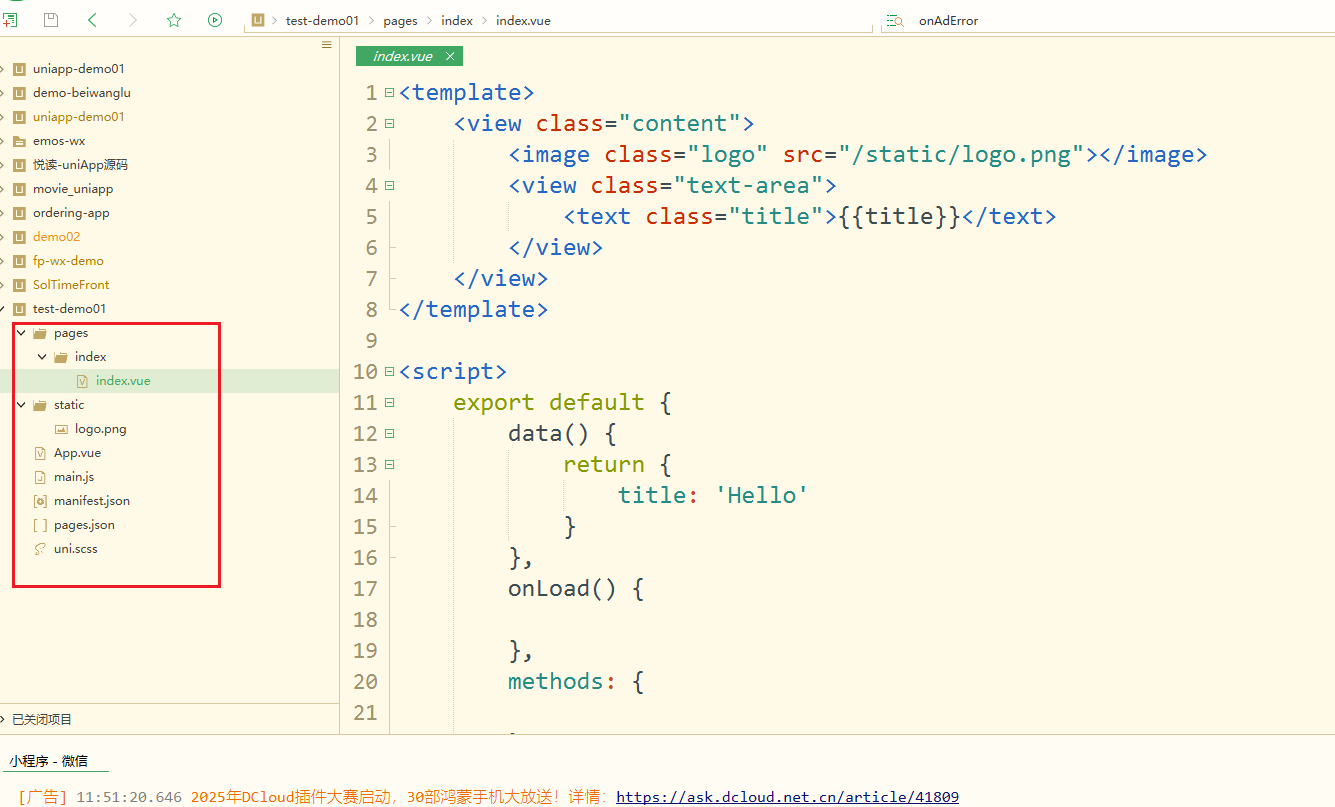Select the 悦读-uniApp源码 project

(x=80, y=165)
